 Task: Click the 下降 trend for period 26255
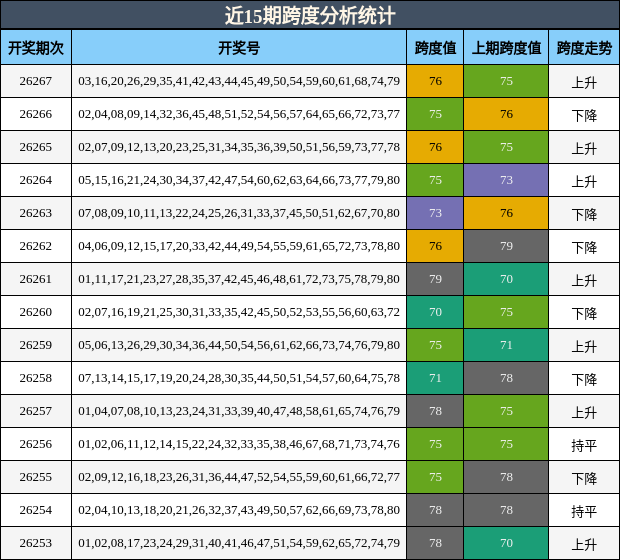pos(584,479)
